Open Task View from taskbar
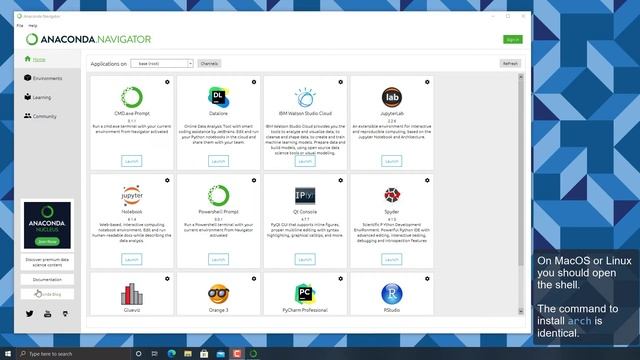This screenshot has width=640, height=360. 154,353
